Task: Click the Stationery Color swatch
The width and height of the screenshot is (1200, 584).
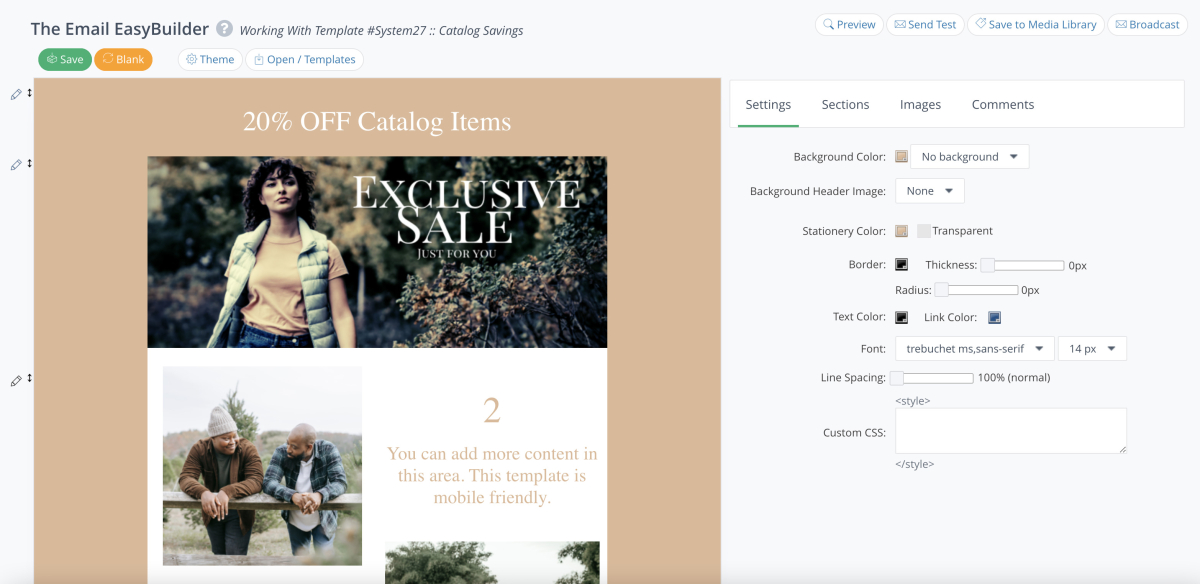Action: pyautogui.click(x=901, y=231)
